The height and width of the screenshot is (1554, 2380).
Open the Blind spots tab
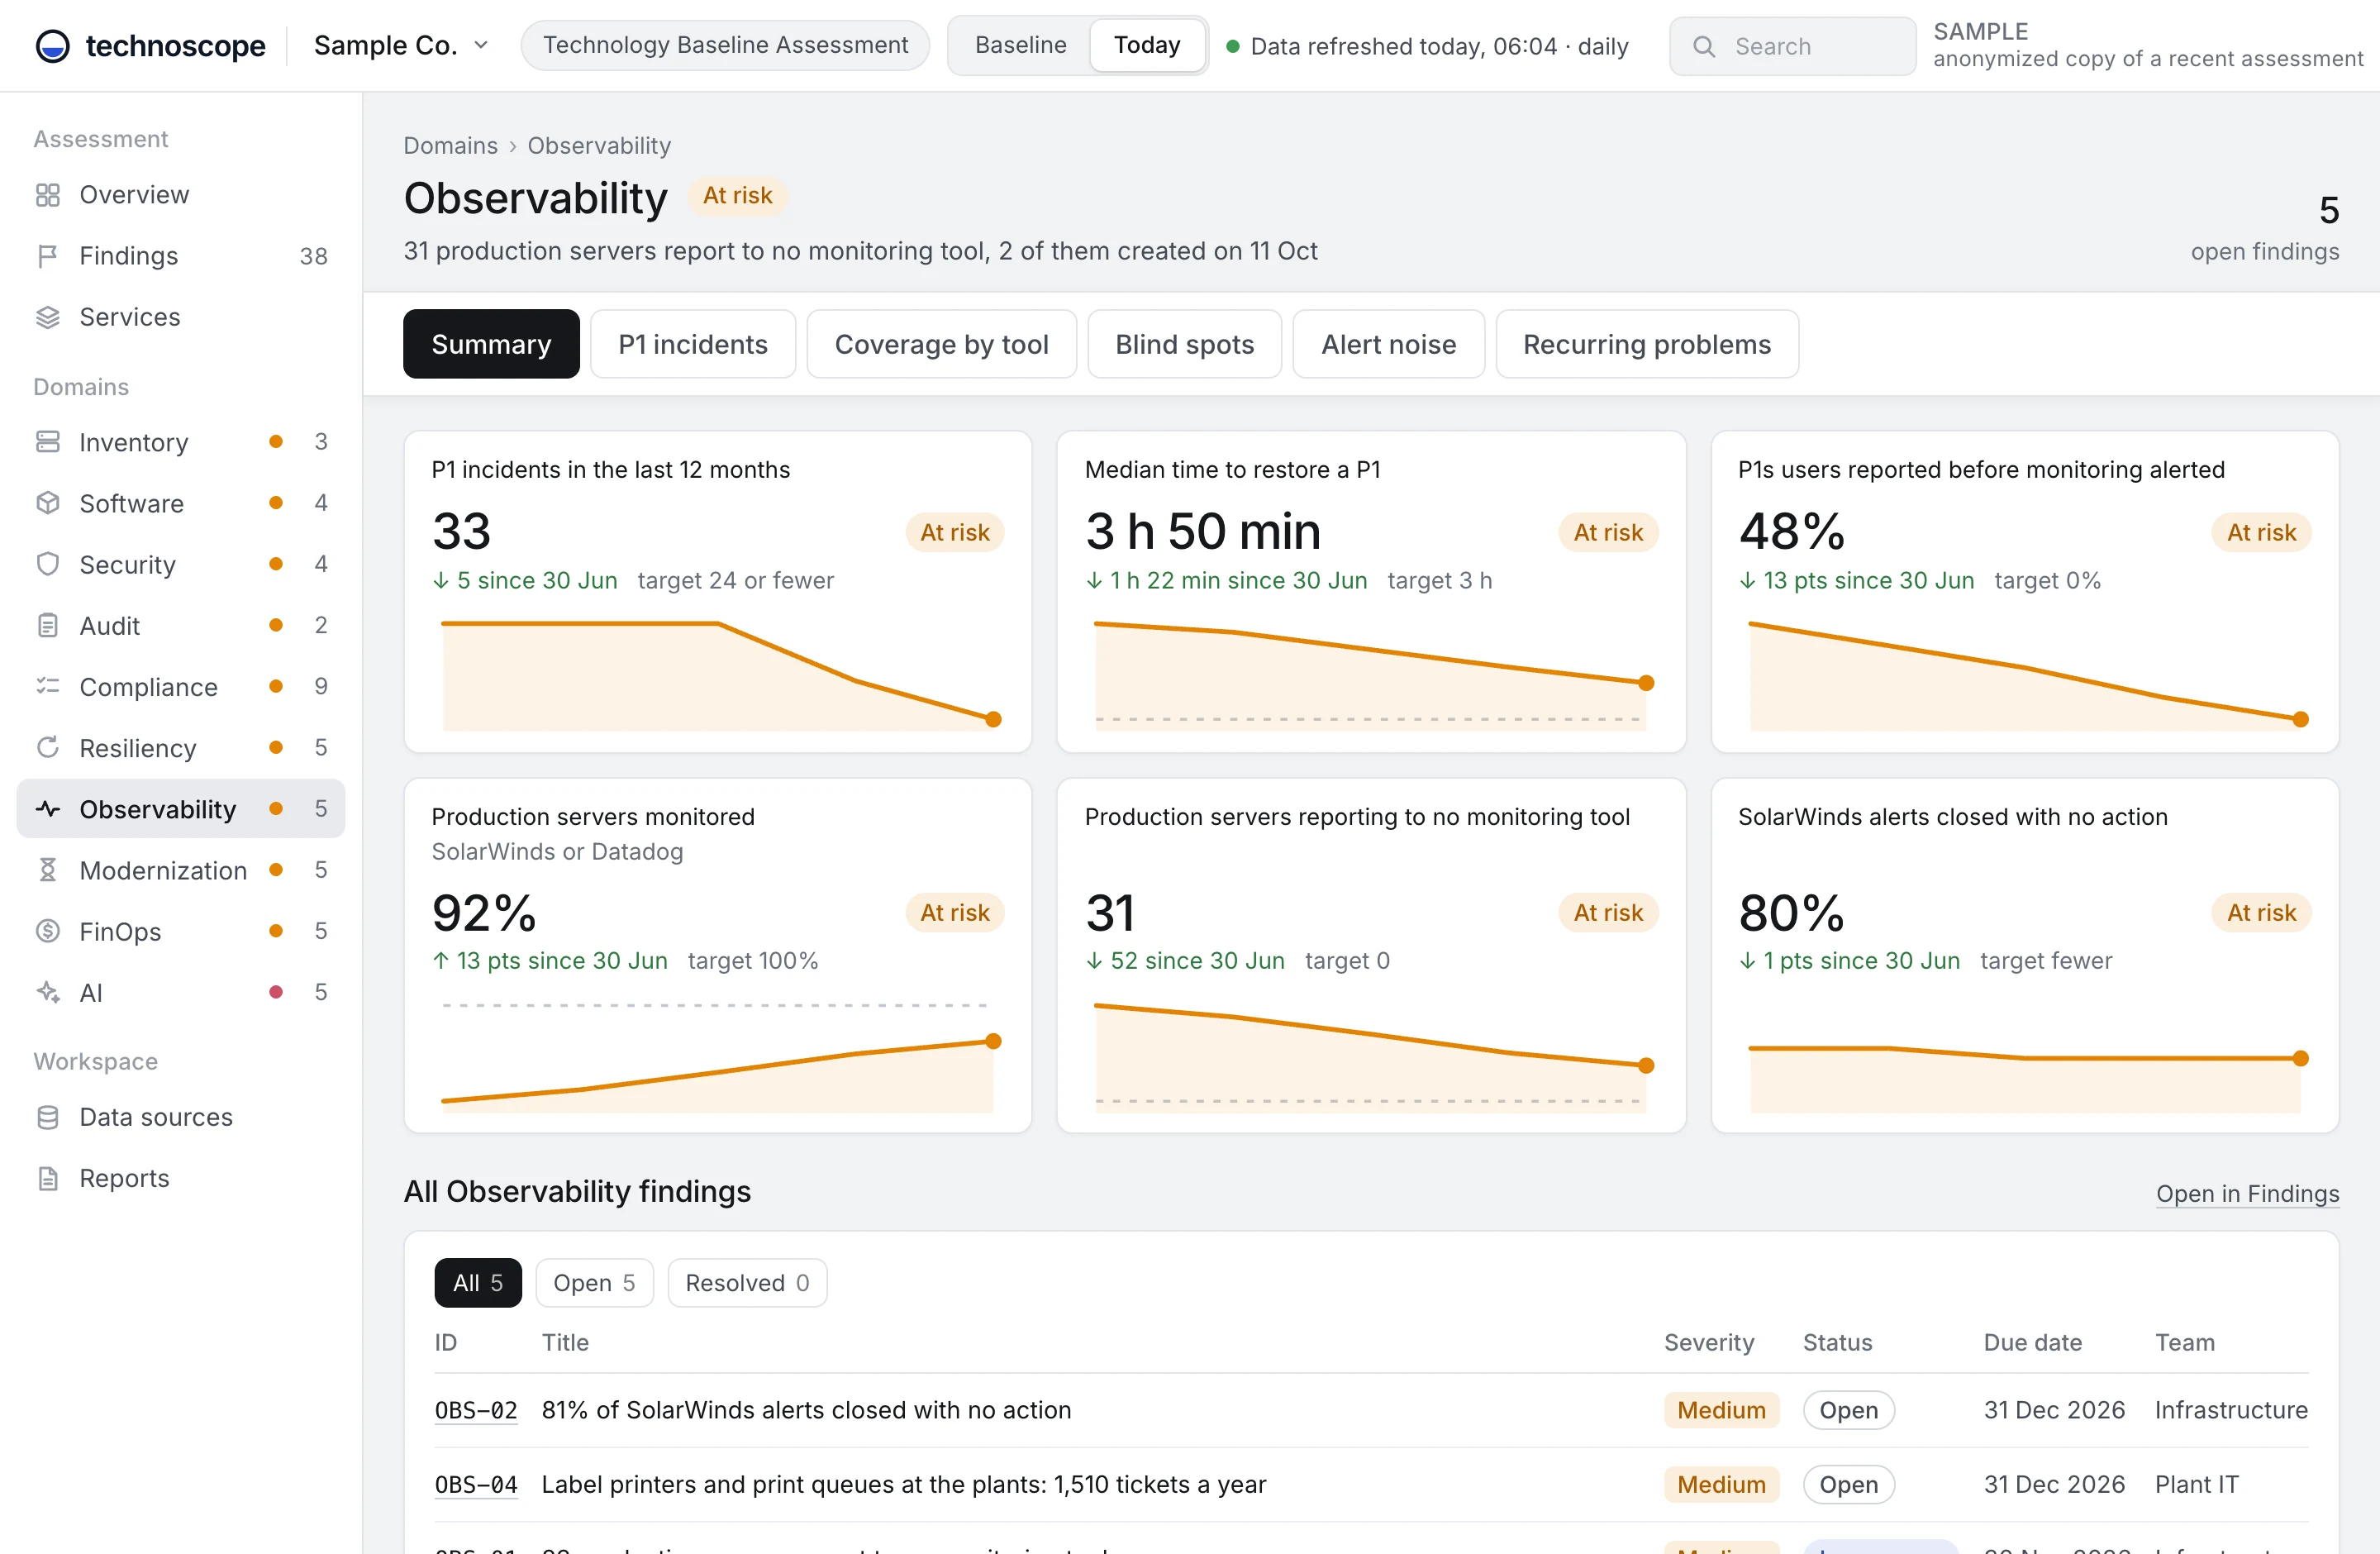(1184, 344)
